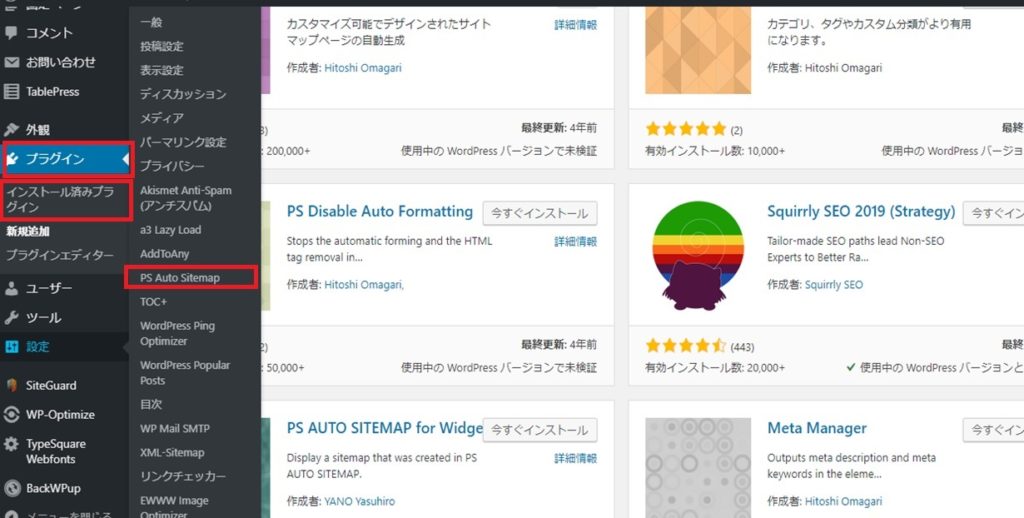Open PS AUTO SITEMAP for Widget title link

coord(385,428)
